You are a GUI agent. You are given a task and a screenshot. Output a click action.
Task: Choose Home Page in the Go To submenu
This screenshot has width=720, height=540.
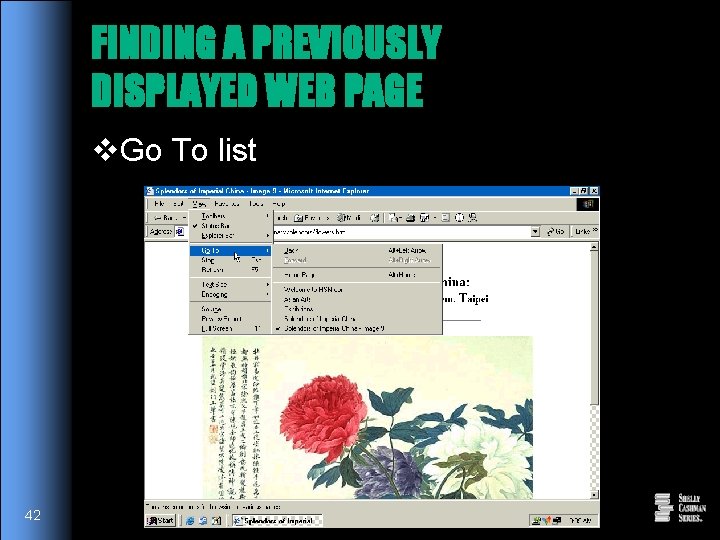[x=357, y=275]
